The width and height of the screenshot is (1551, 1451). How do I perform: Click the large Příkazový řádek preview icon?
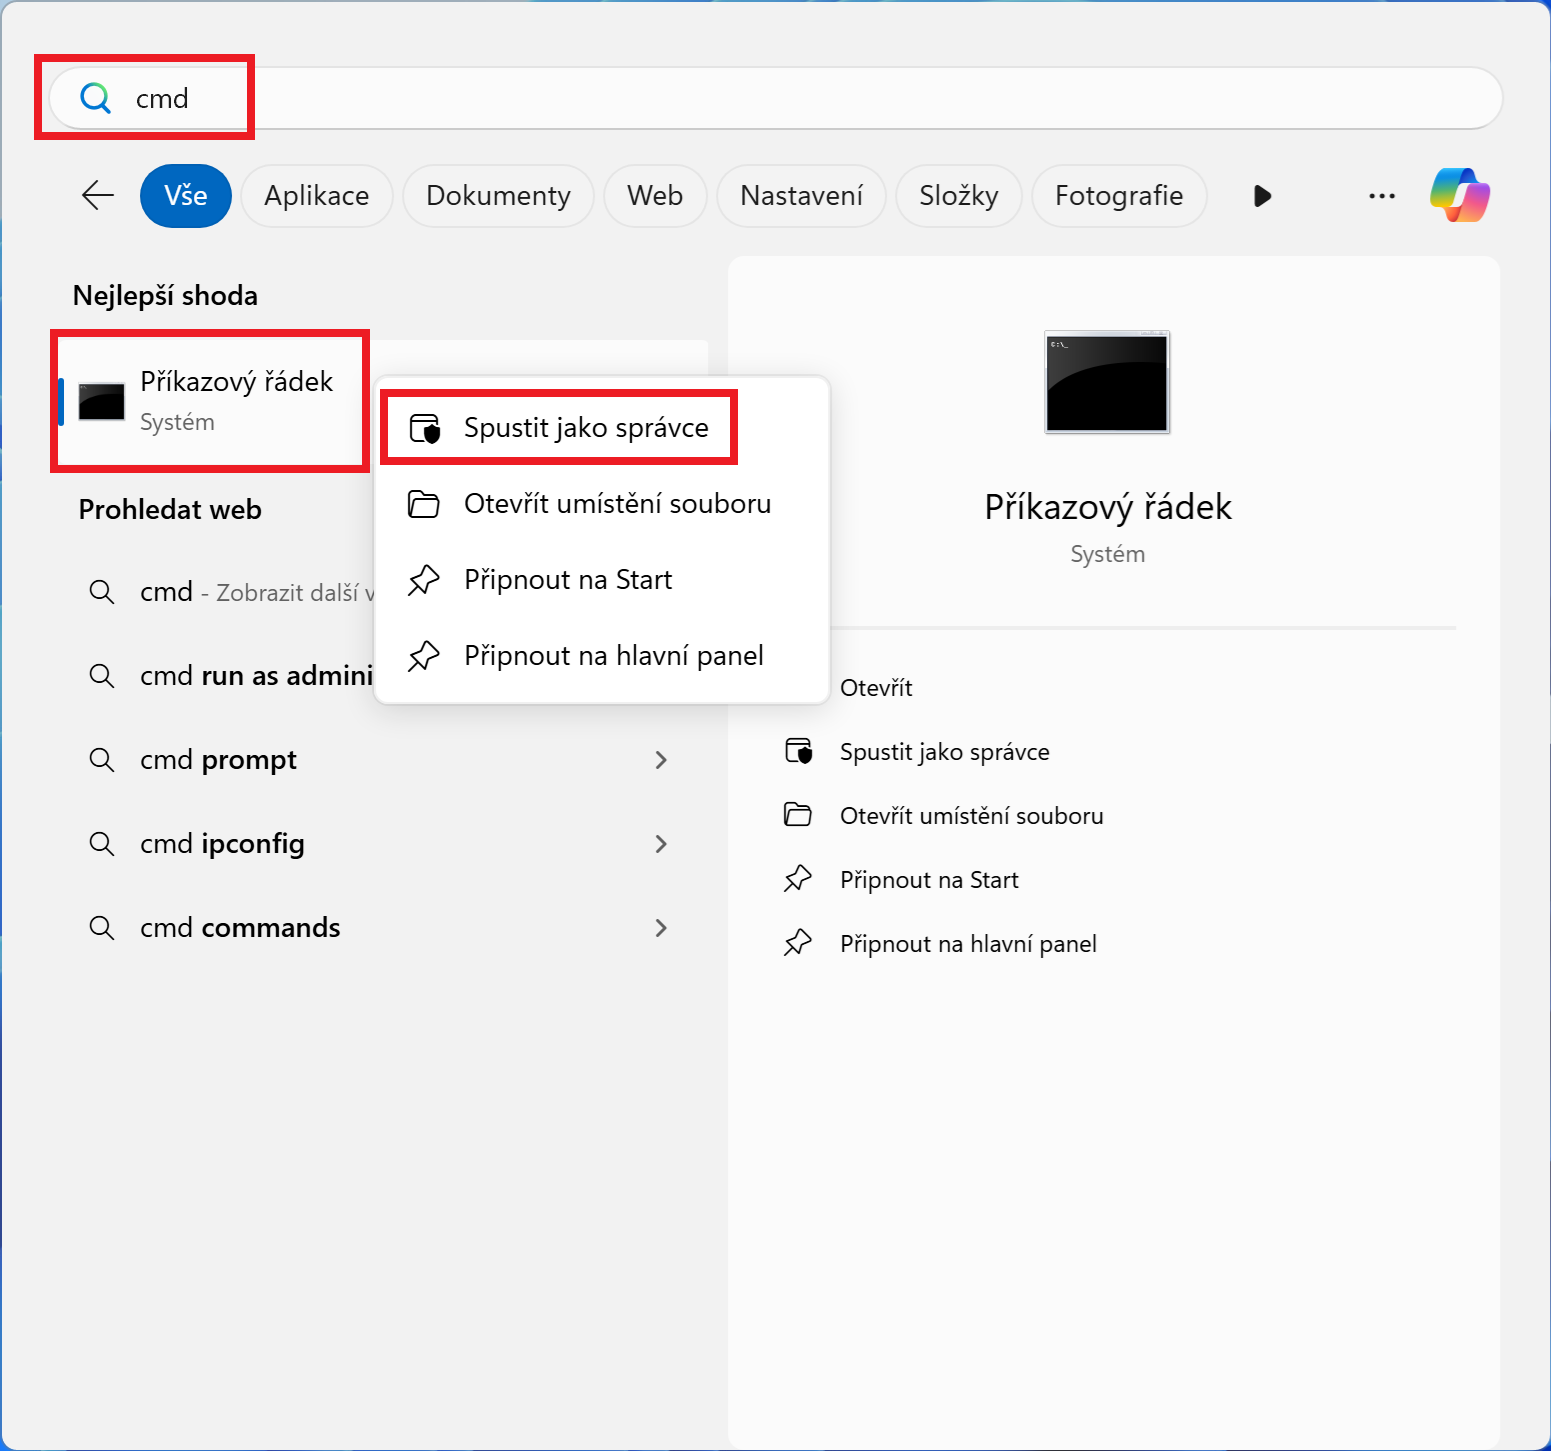click(1107, 383)
